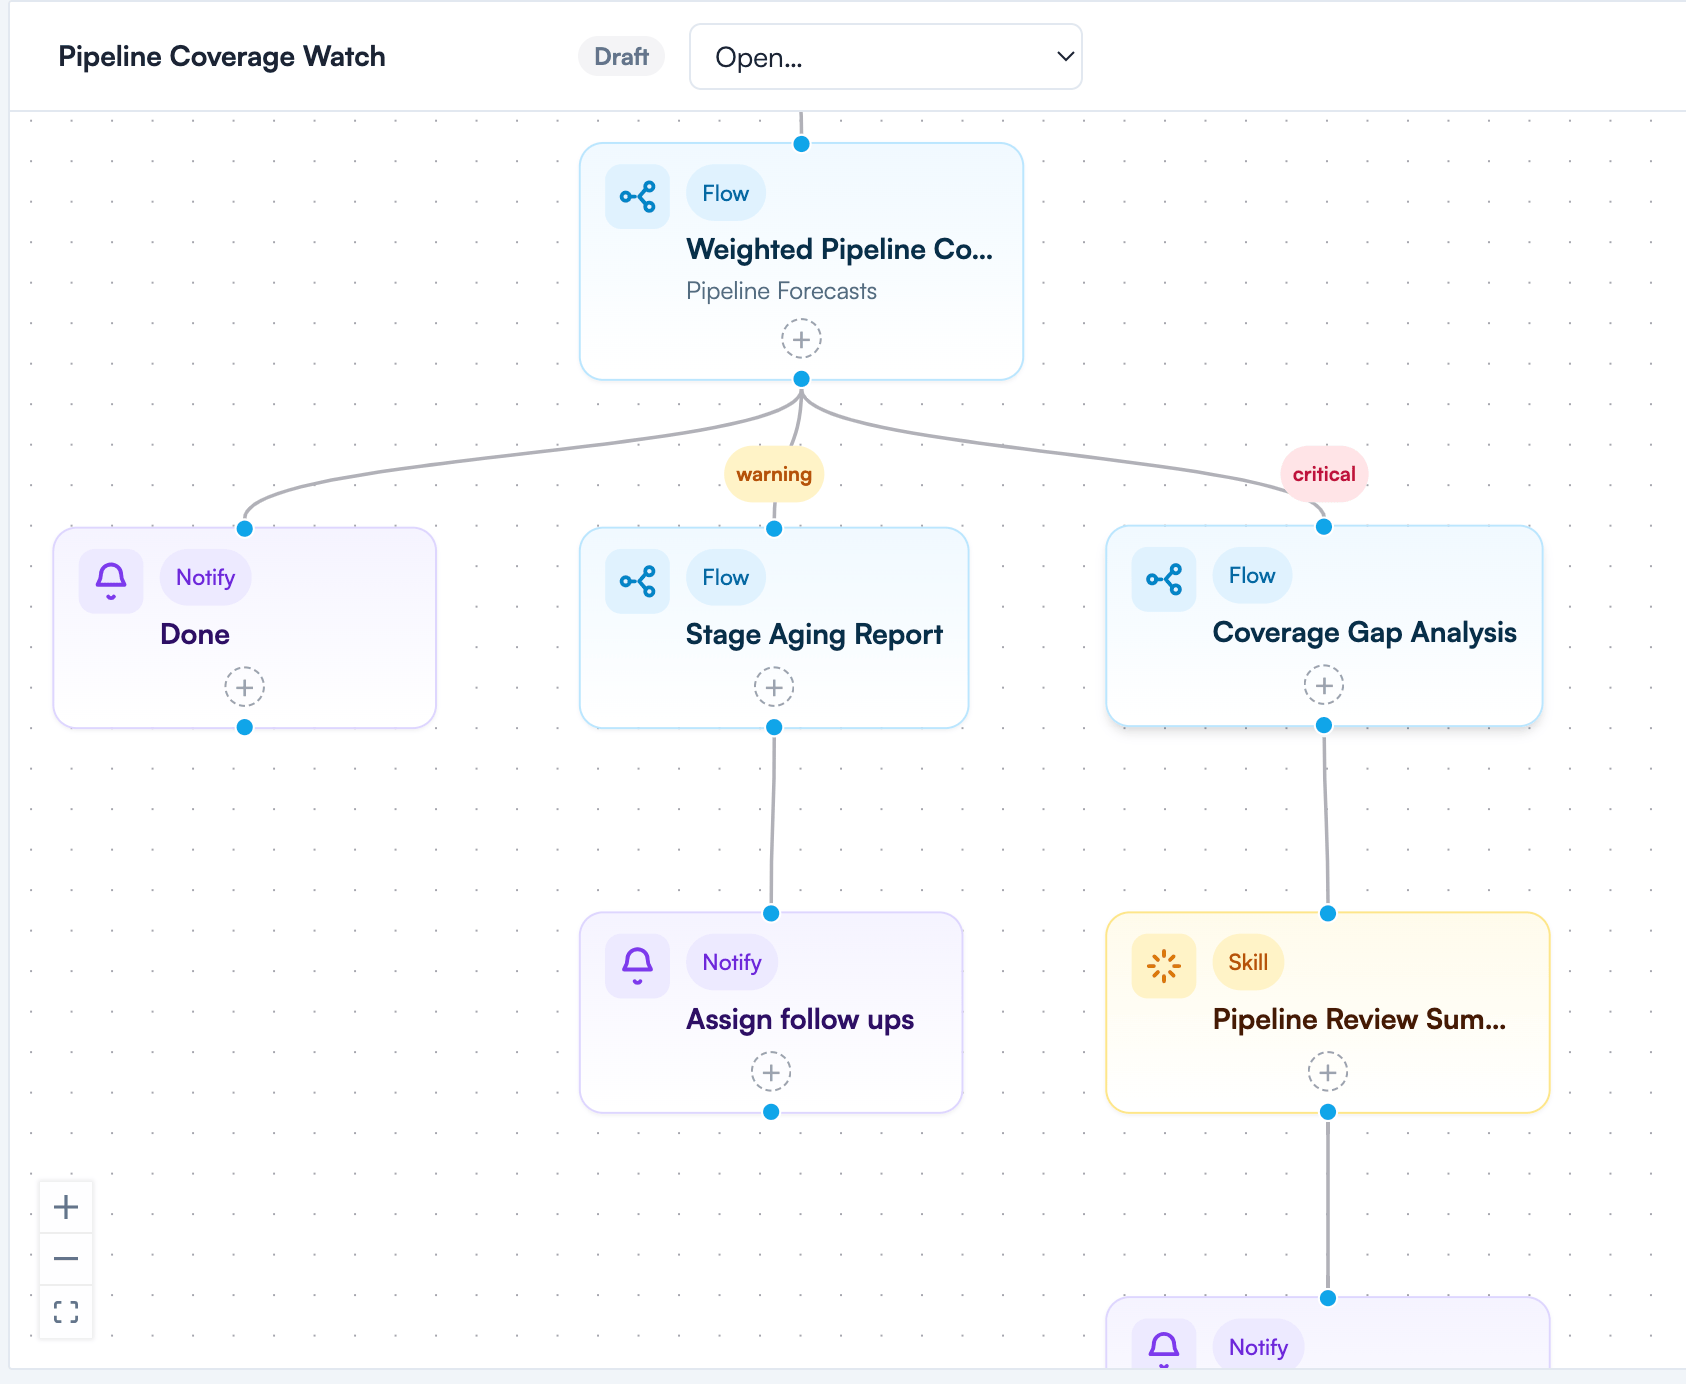
Task: Add a step under Coverage Gap Analysis
Action: (1324, 685)
